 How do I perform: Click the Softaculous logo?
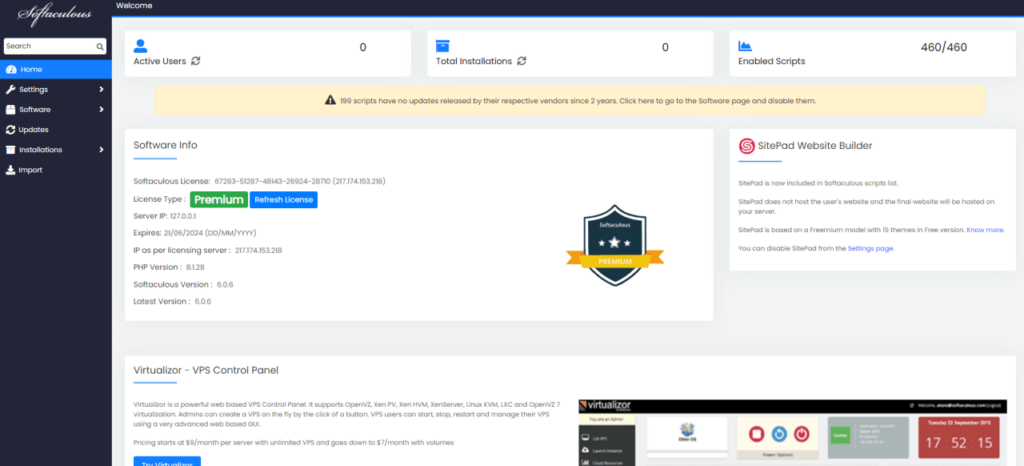[x=54, y=15]
